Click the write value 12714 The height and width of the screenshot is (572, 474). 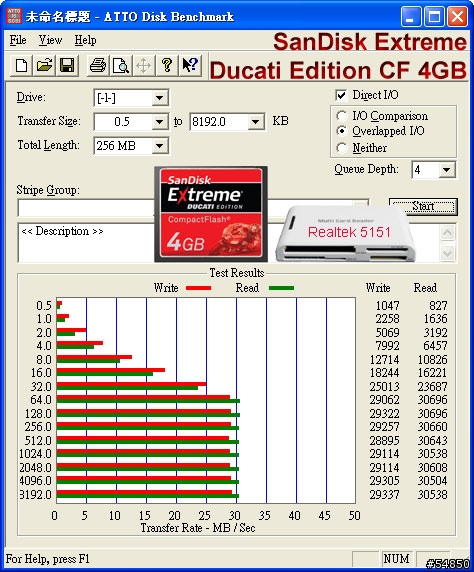point(384,360)
